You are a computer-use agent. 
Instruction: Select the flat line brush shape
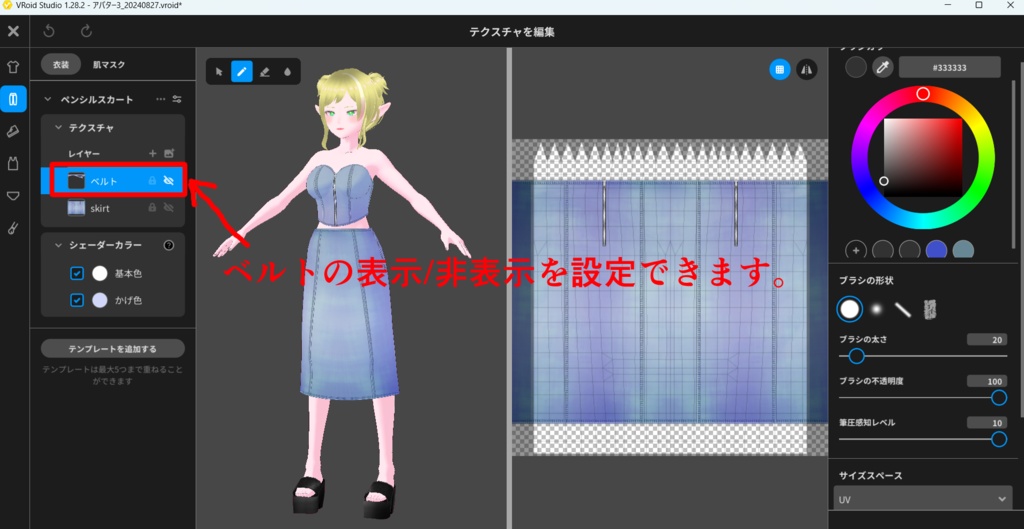pyautogui.click(x=903, y=309)
